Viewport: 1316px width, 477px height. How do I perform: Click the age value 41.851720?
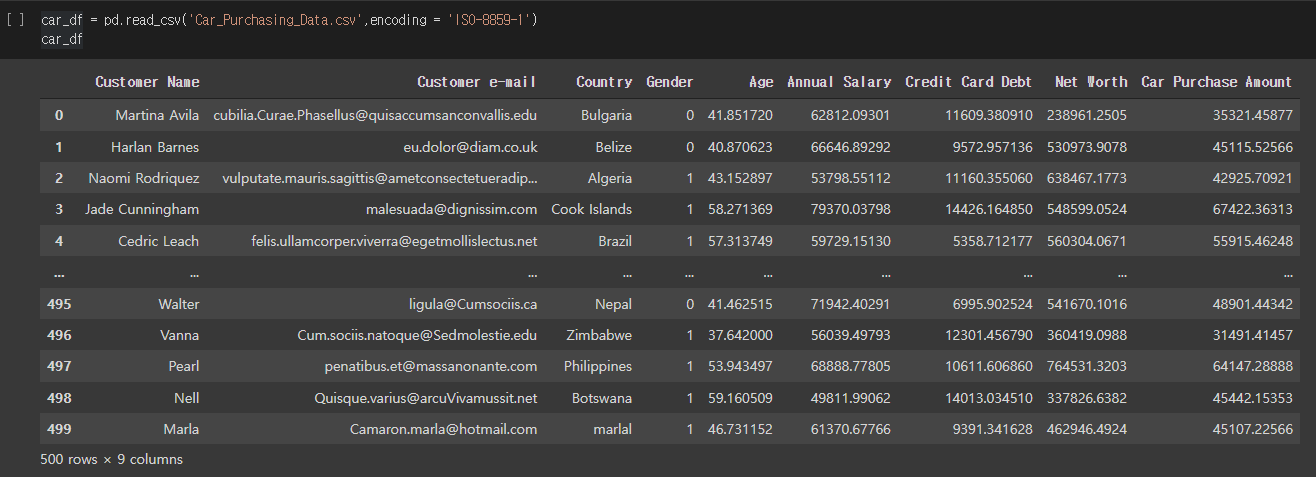(x=740, y=115)
